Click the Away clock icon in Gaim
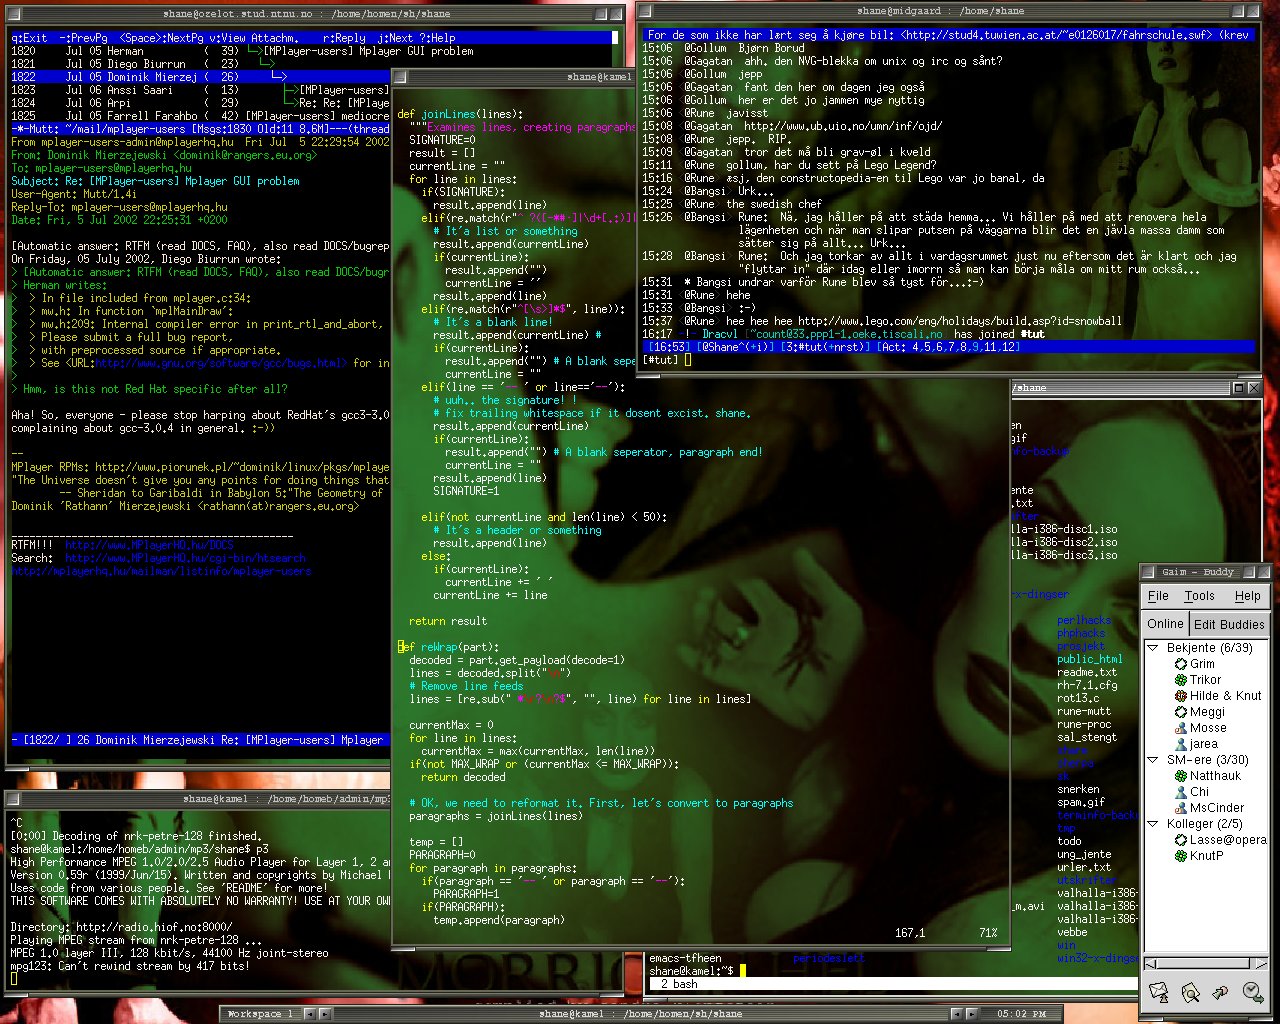Screen dimensions: 1280x1024 (x=1252, y=992)
